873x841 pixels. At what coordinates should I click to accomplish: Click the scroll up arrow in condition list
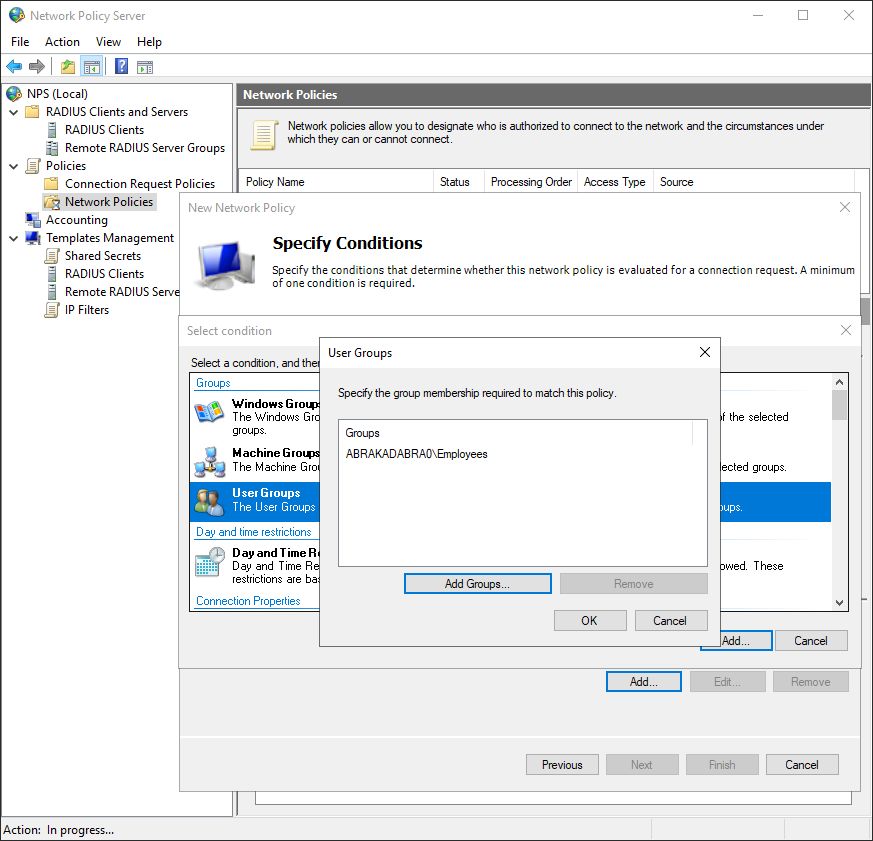(x=840, y=382)
